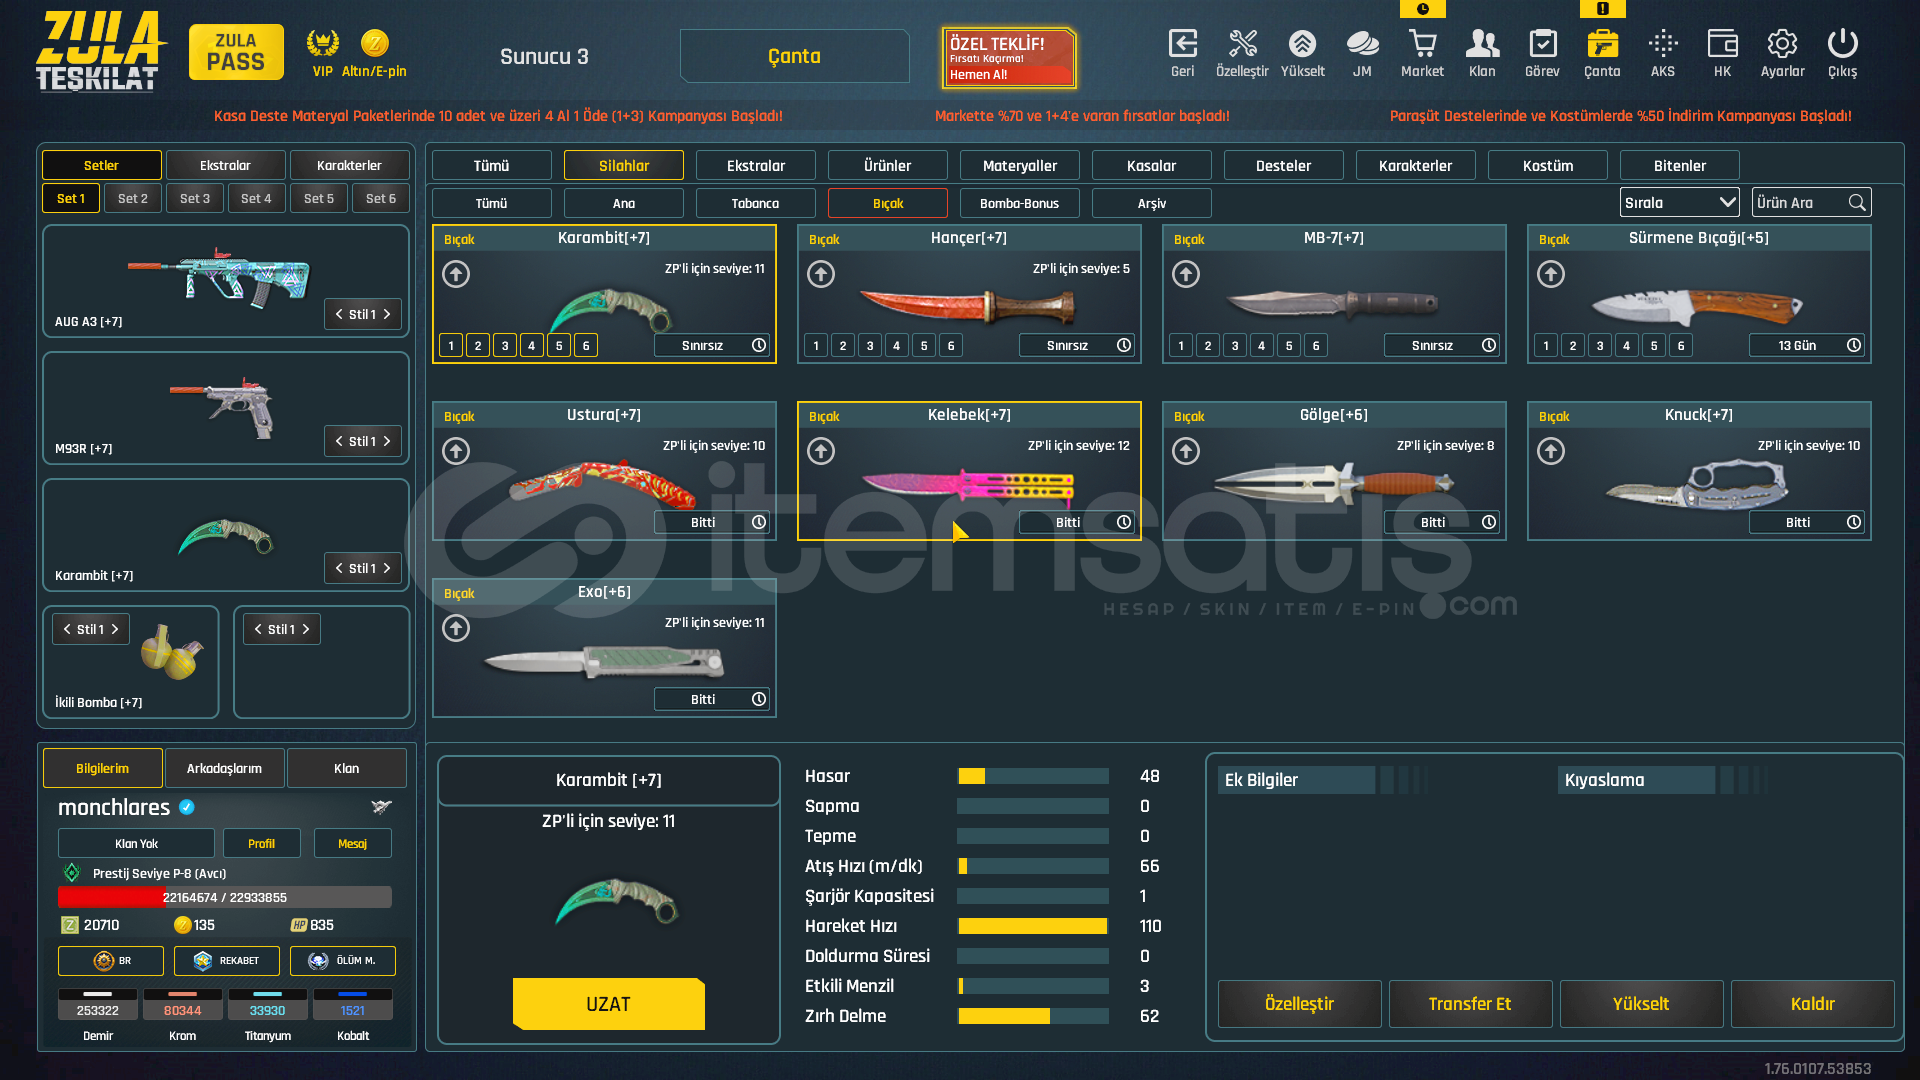Viewport: 1920px width, 1080px height.
Task: Click the Altın/E-pin coin icon
Action: [x=374, y=43]
